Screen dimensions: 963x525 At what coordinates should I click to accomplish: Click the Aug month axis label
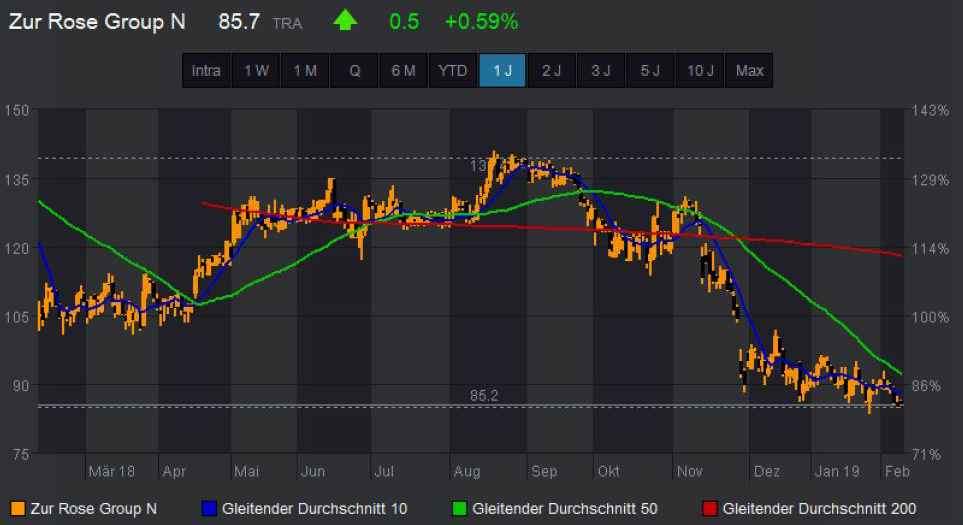467,472
